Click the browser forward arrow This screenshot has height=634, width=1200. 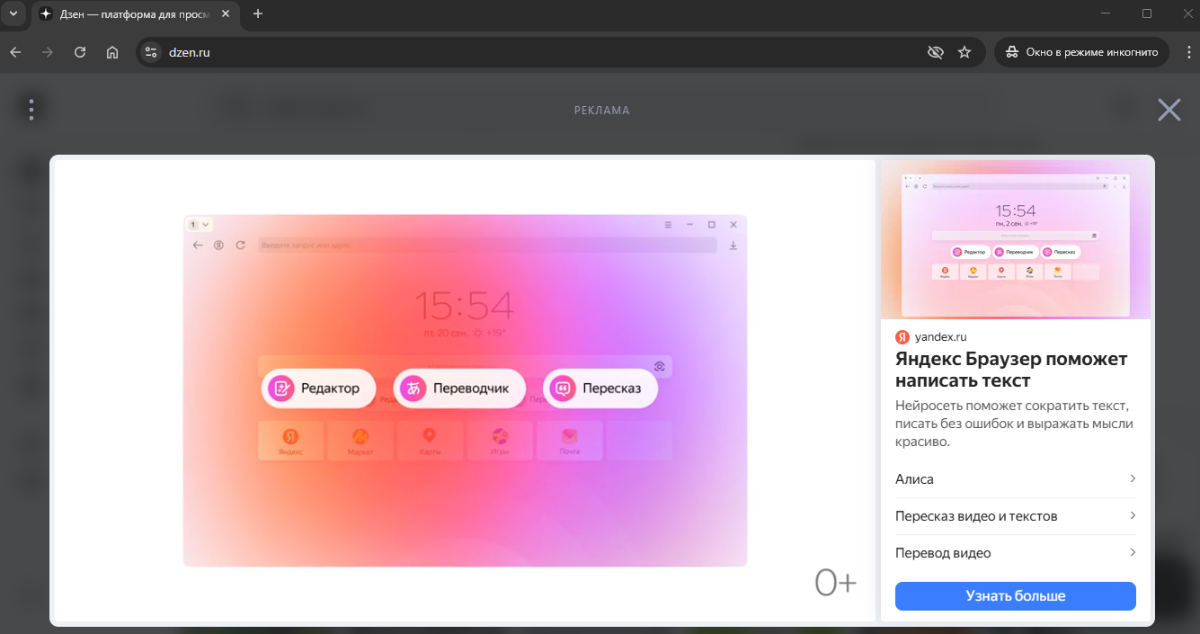[47, 52]
